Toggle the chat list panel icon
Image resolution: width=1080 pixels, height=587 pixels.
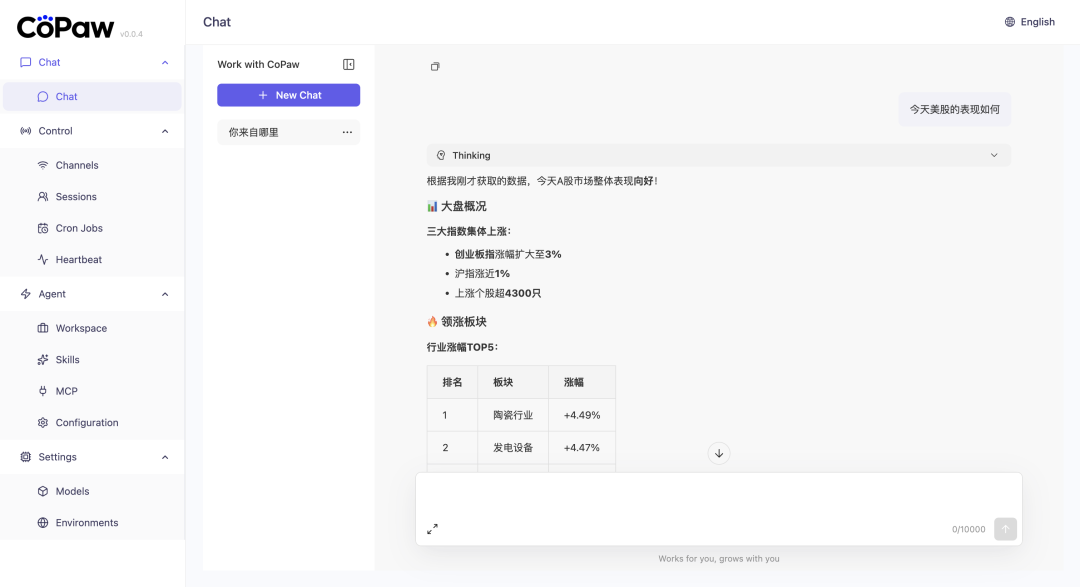click(x=349, y=64)
